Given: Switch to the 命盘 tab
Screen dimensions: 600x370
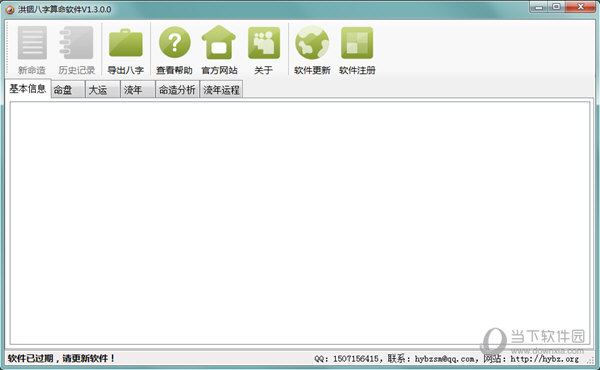Looking at the screenshot, I should coord(68,90).
